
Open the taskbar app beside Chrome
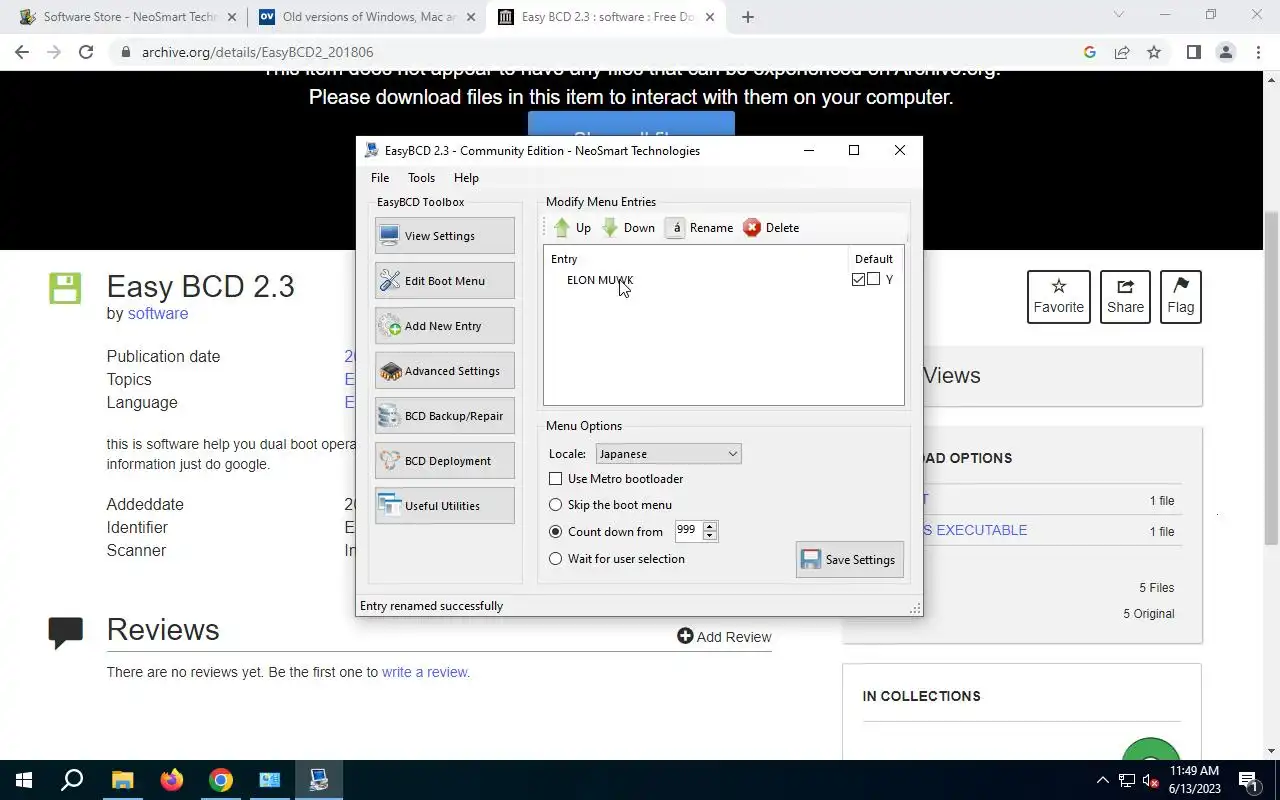(270, 780)
